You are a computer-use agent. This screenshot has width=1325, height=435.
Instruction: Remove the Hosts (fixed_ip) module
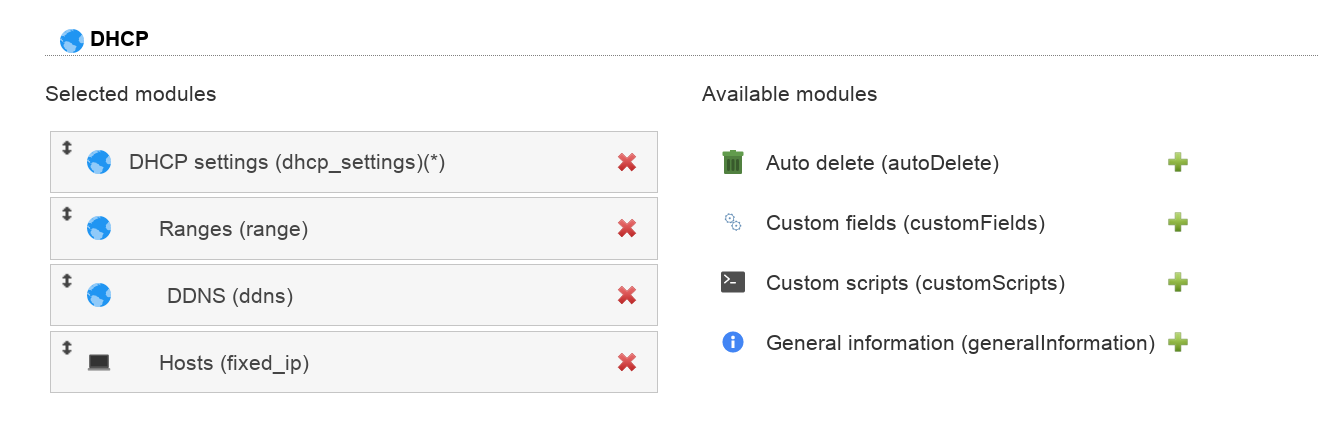coord(627,362)
